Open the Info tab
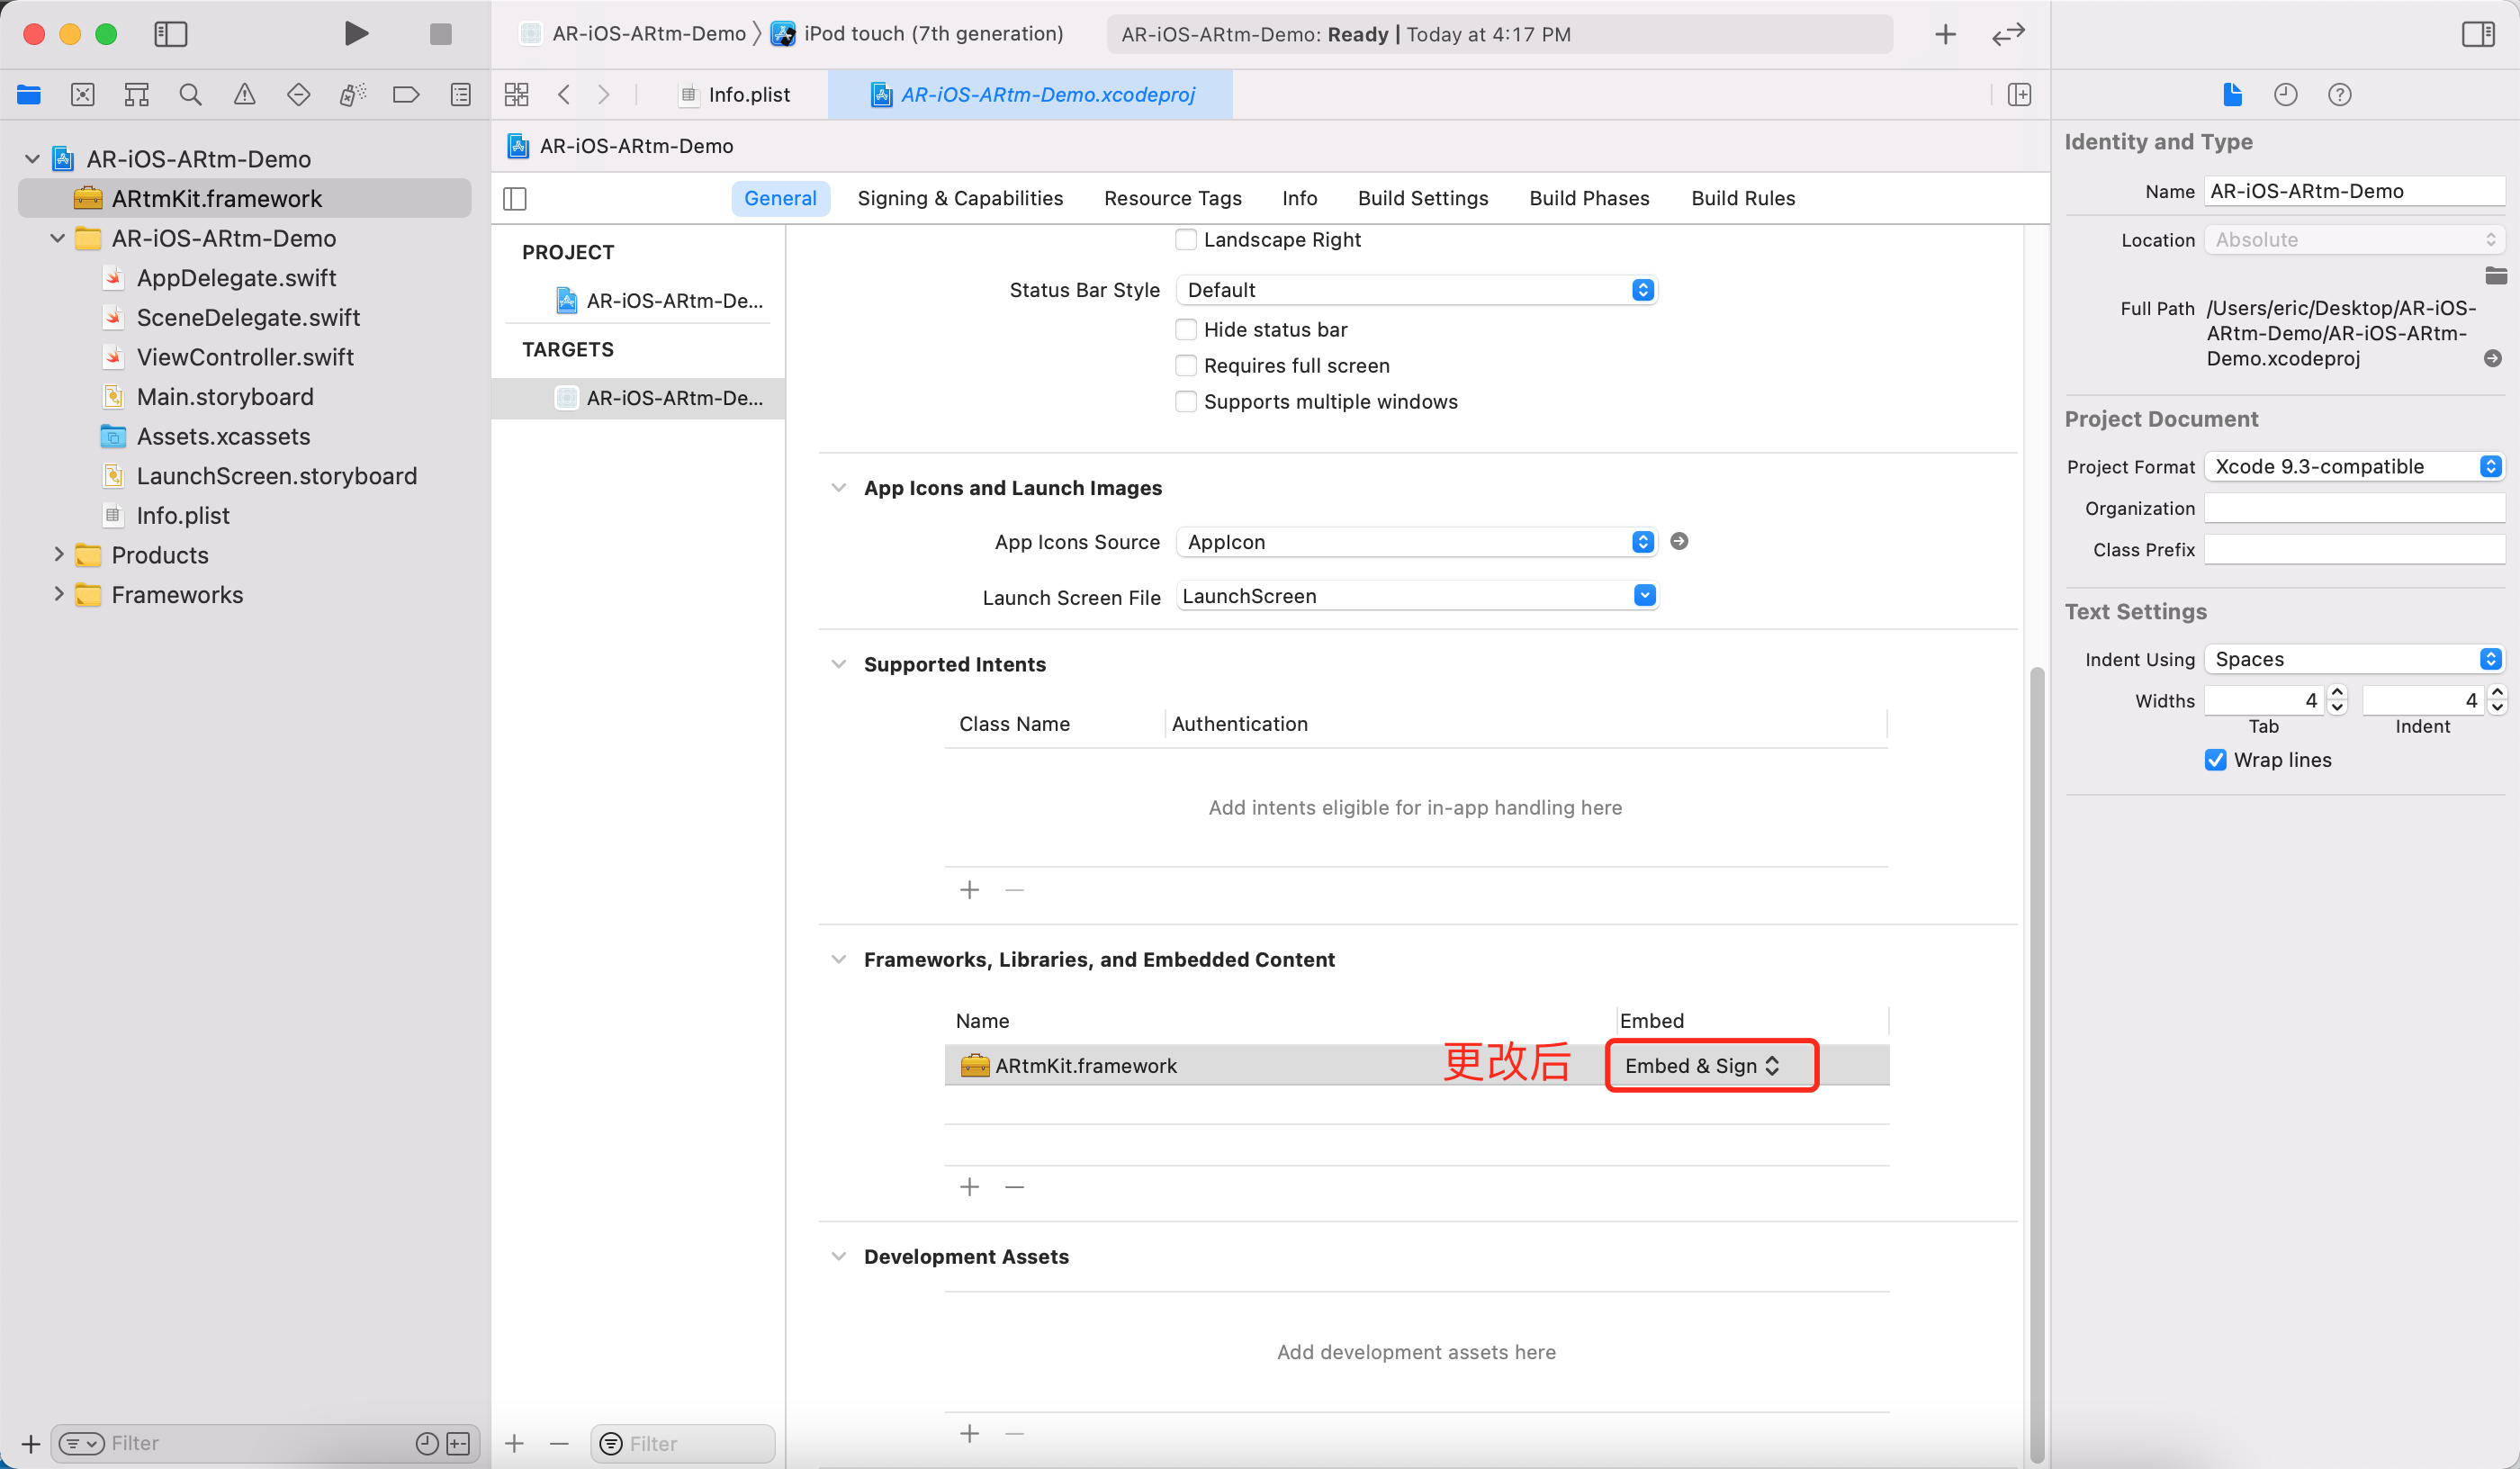 click(x=1299, y=198)
